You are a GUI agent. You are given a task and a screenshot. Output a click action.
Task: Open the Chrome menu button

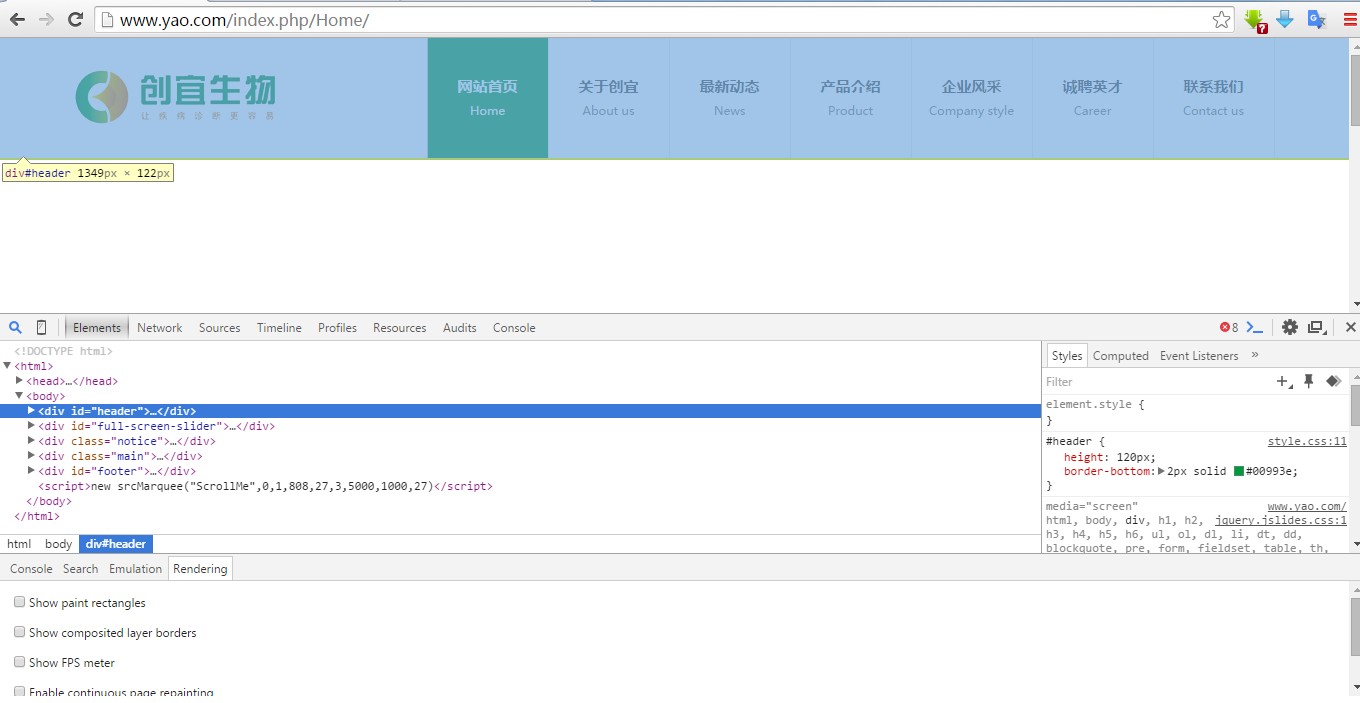pyautogui.click(x=1350, y=19)
